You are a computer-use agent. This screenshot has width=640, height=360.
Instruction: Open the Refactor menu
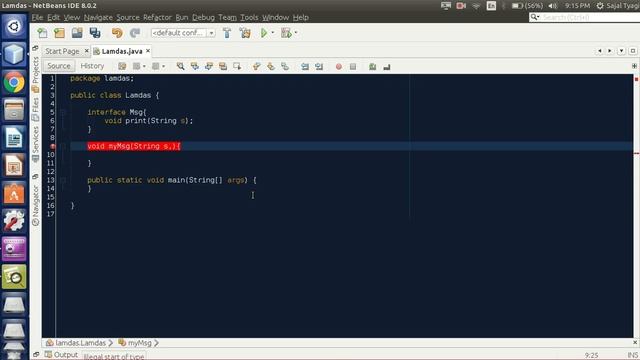coord(157,17)
